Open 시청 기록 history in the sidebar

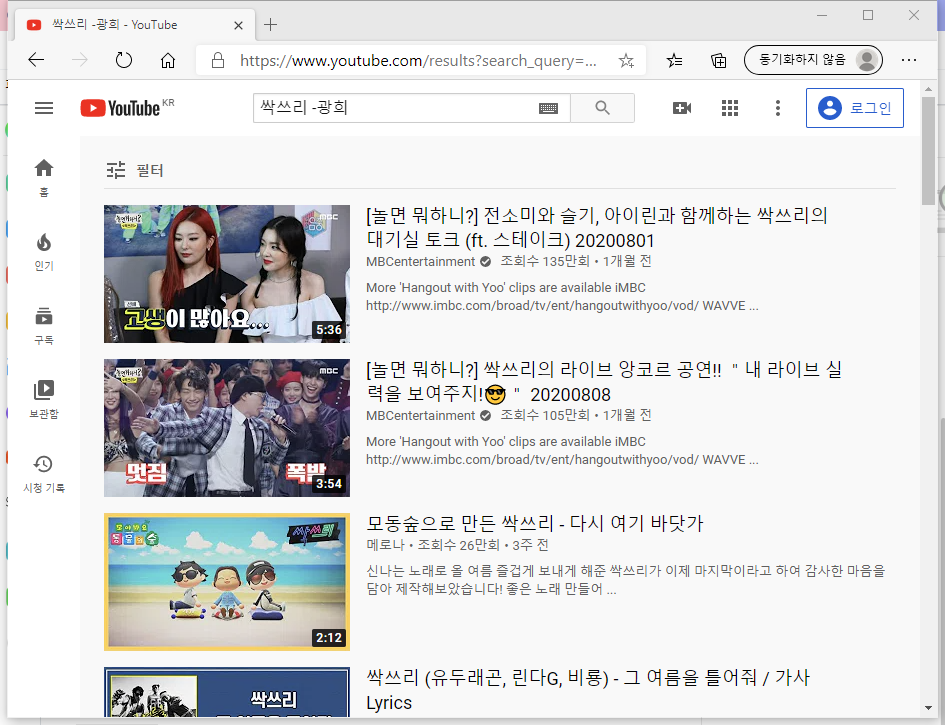tap(44, 474)
